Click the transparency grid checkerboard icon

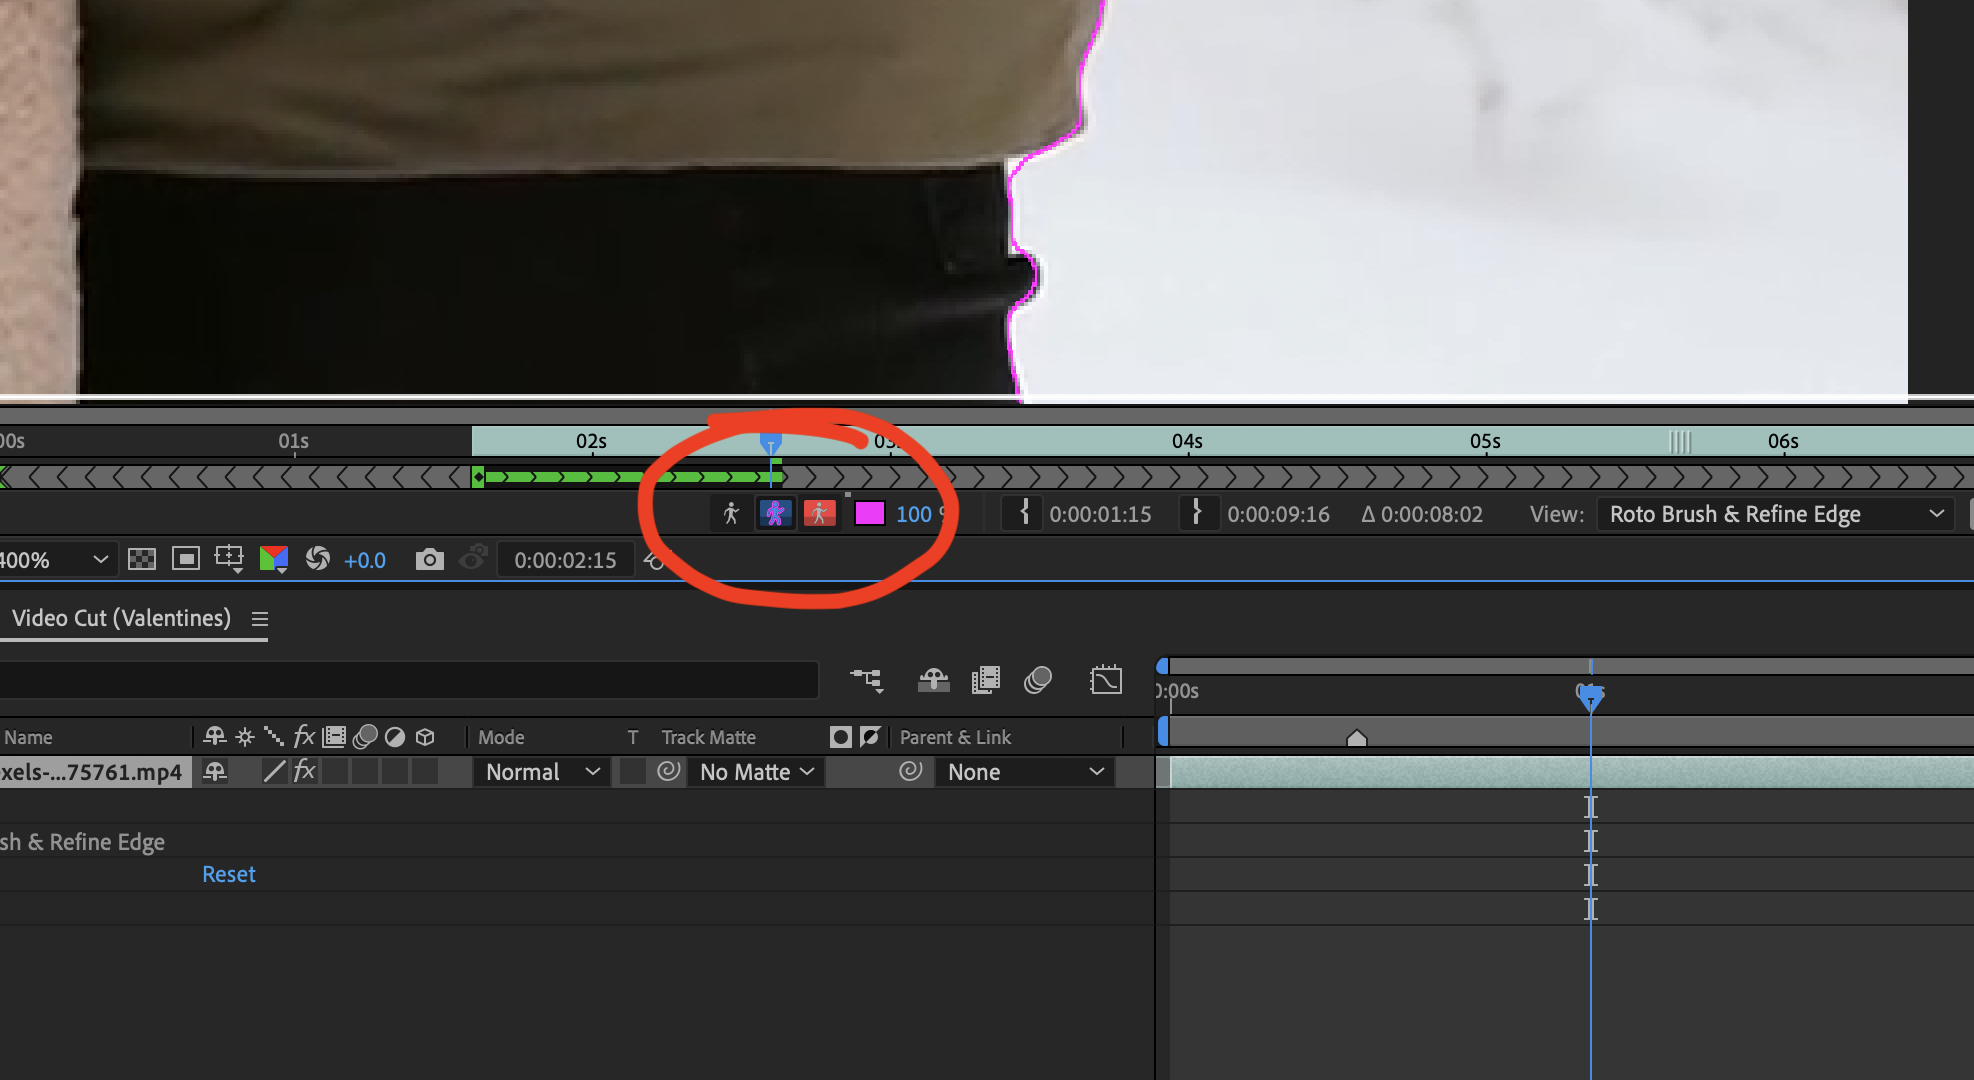point(141,559)
